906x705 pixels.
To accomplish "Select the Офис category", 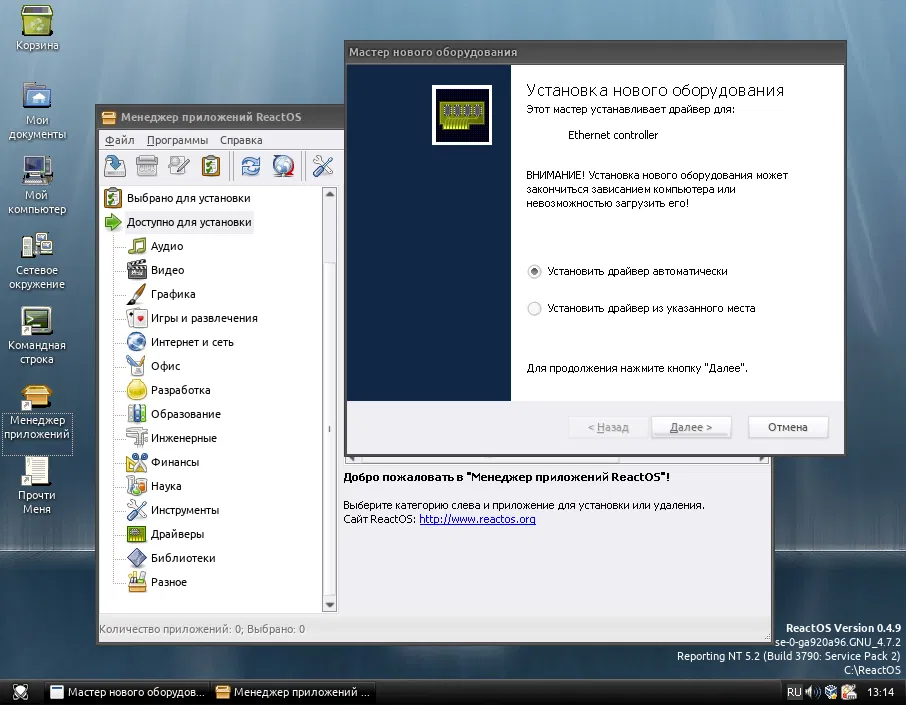I will point(165,366).
